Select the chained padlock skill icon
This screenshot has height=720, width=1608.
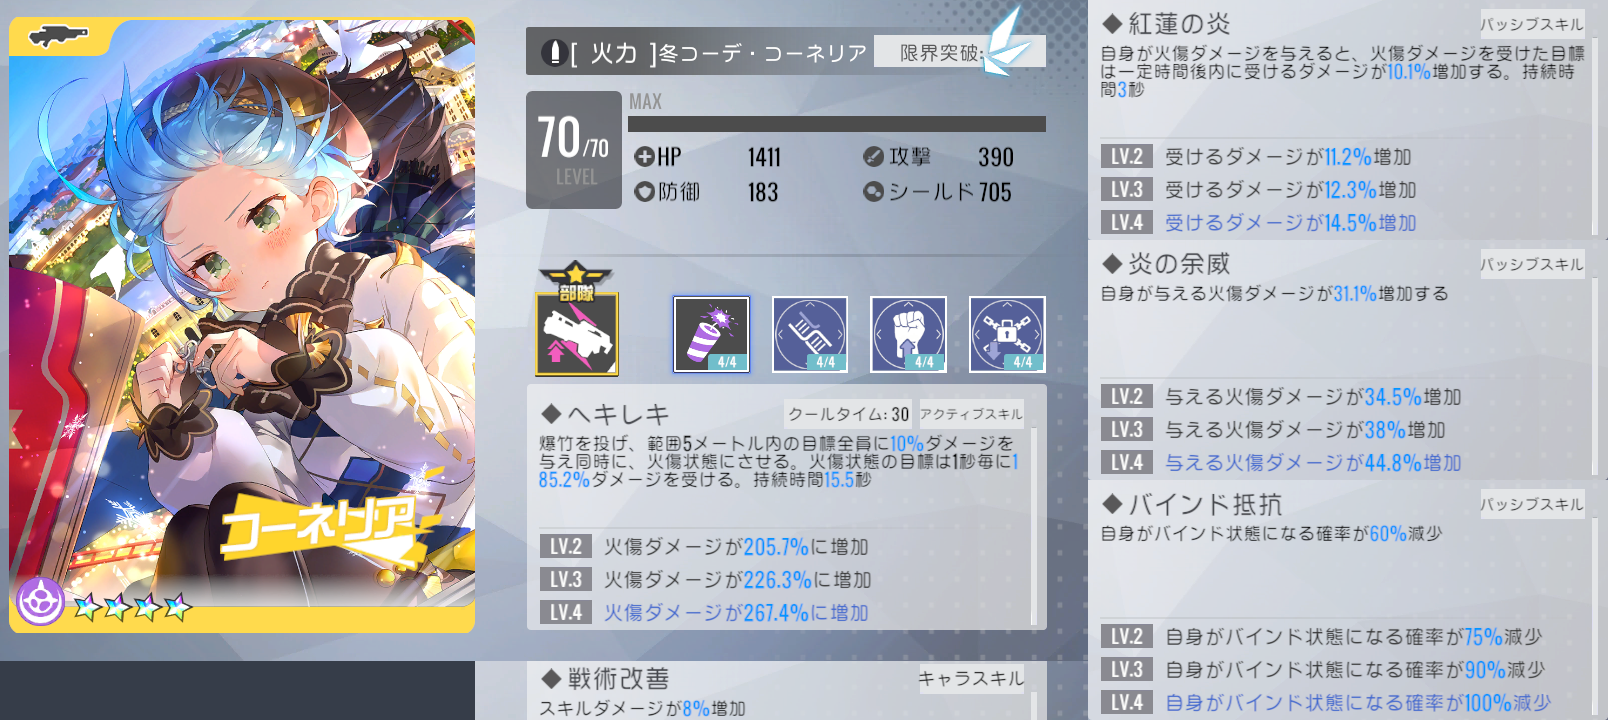pos(1007,334)
